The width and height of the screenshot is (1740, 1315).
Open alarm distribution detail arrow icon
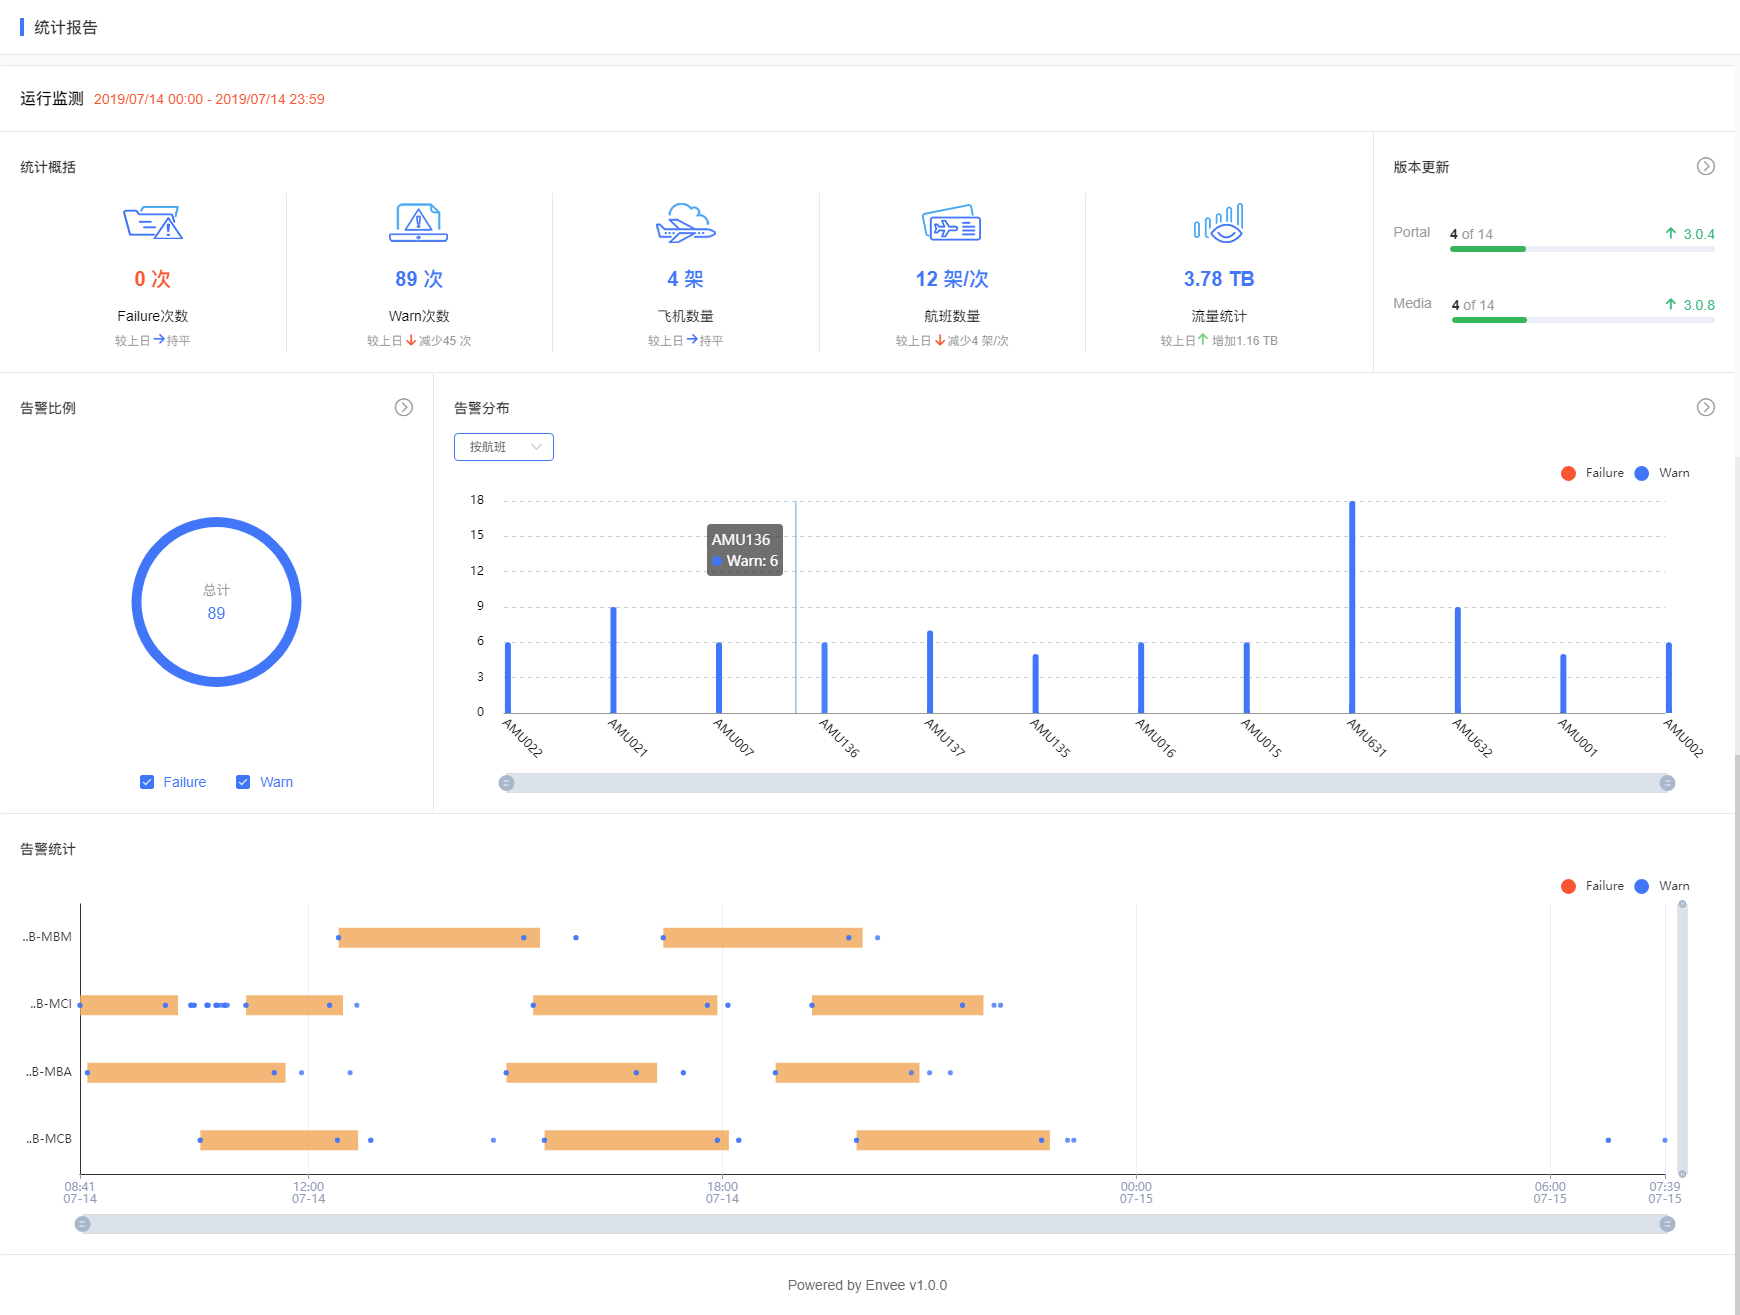(x=1706, y=407)
